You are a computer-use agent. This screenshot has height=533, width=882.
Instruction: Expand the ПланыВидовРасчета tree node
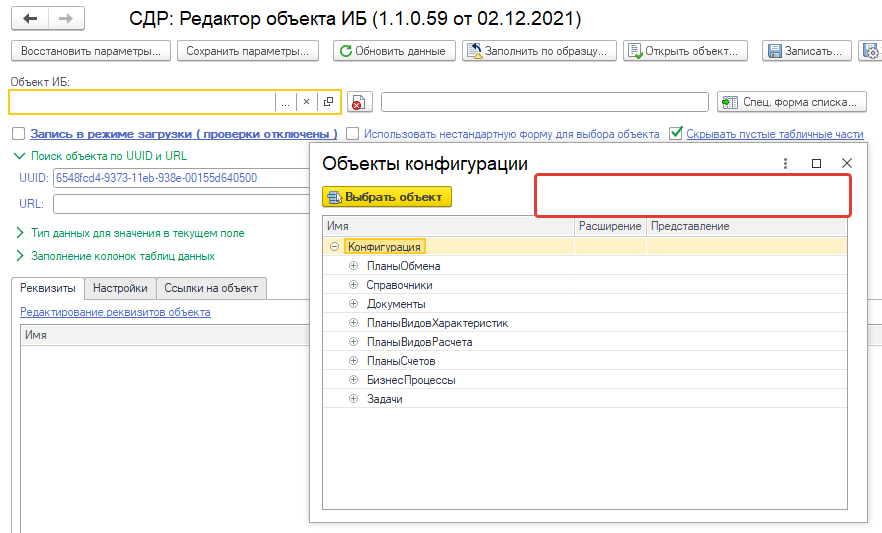click(353, 341)
